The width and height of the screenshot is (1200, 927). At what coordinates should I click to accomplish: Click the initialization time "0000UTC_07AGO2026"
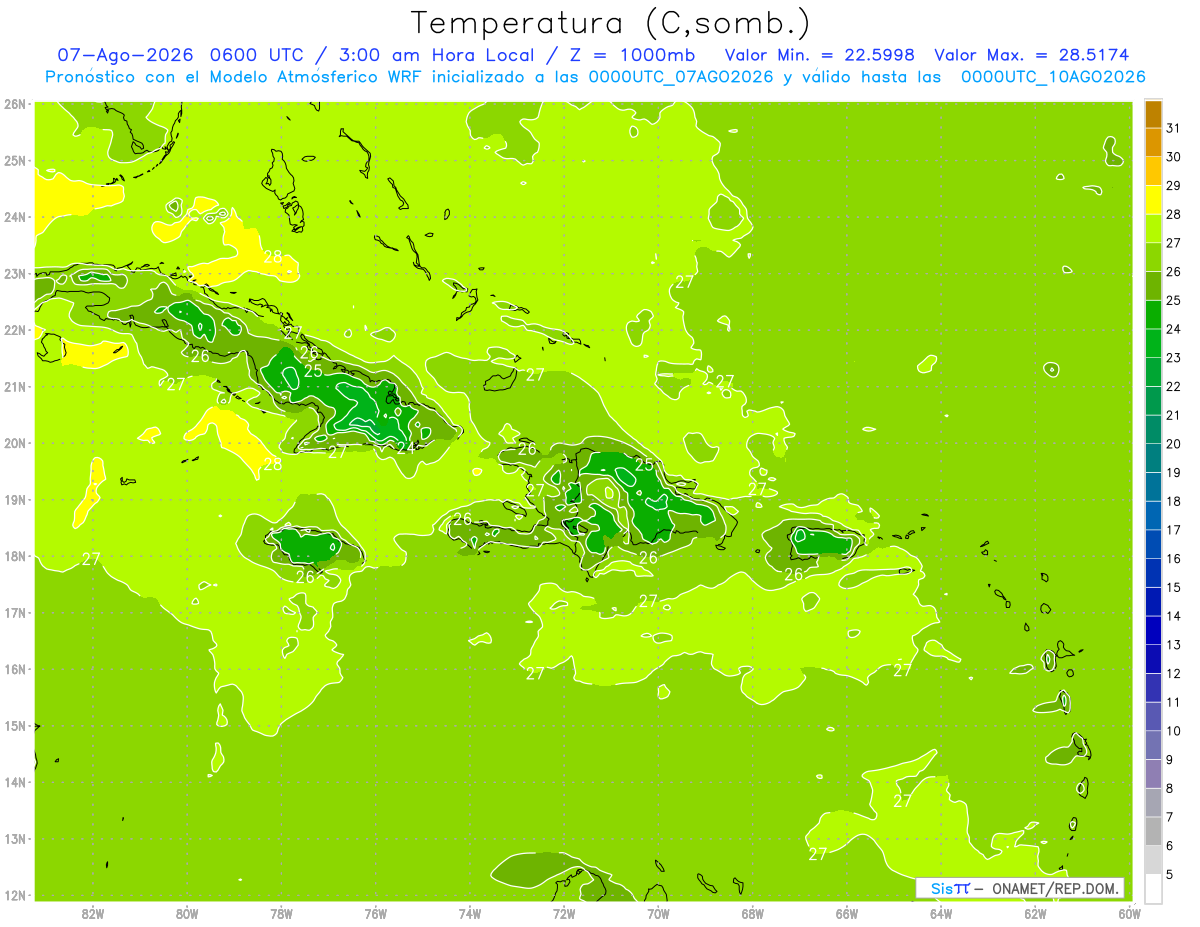click(x=681, y=77)
